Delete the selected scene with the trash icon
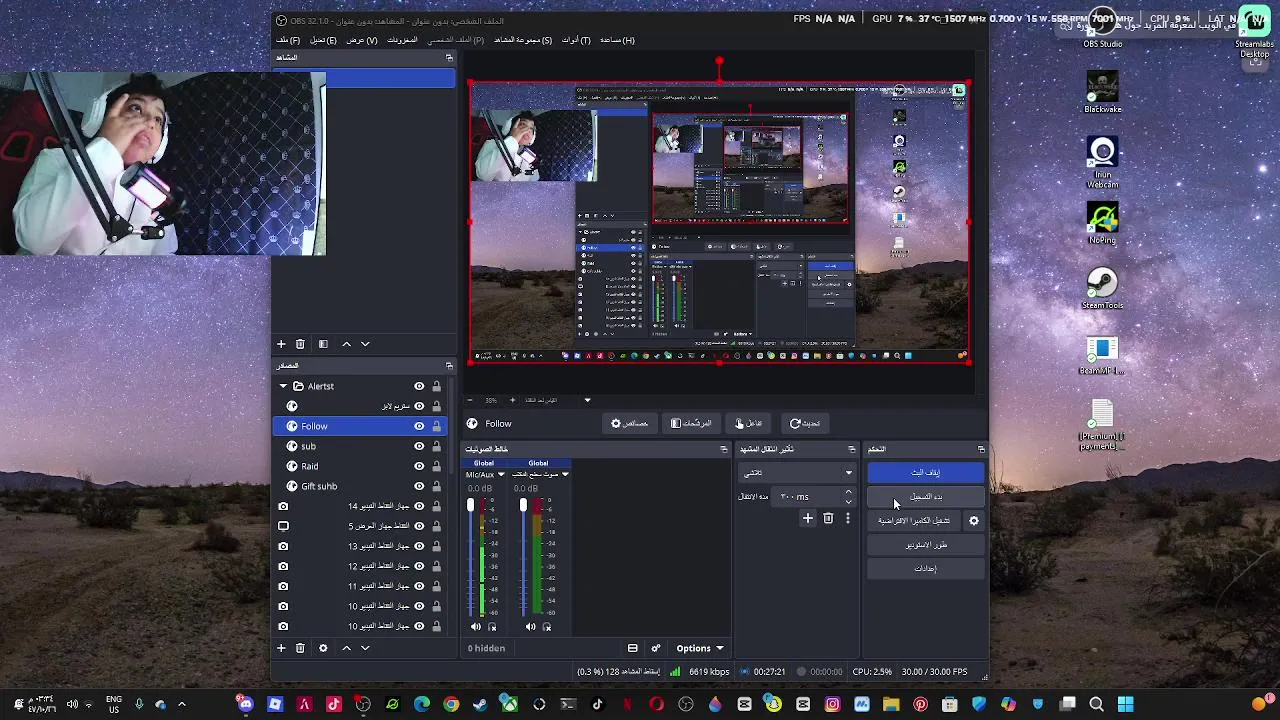The height and width of the screenshot is (720, 1280). [300, 344]
